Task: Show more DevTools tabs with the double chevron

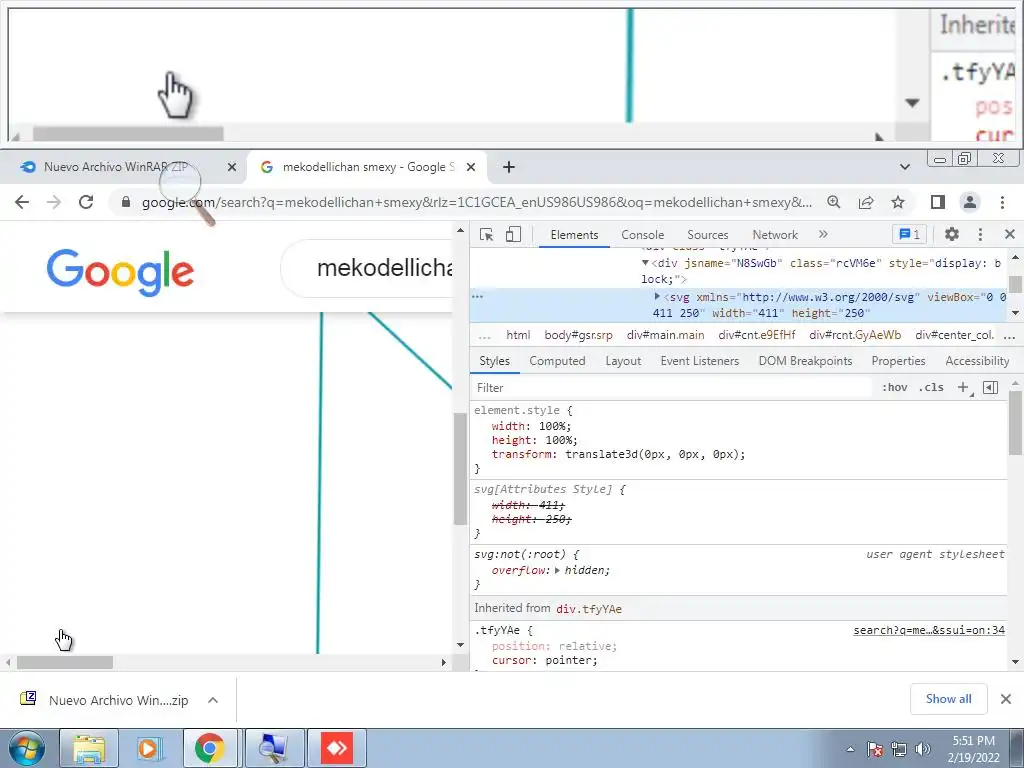Action: [823, 234]
